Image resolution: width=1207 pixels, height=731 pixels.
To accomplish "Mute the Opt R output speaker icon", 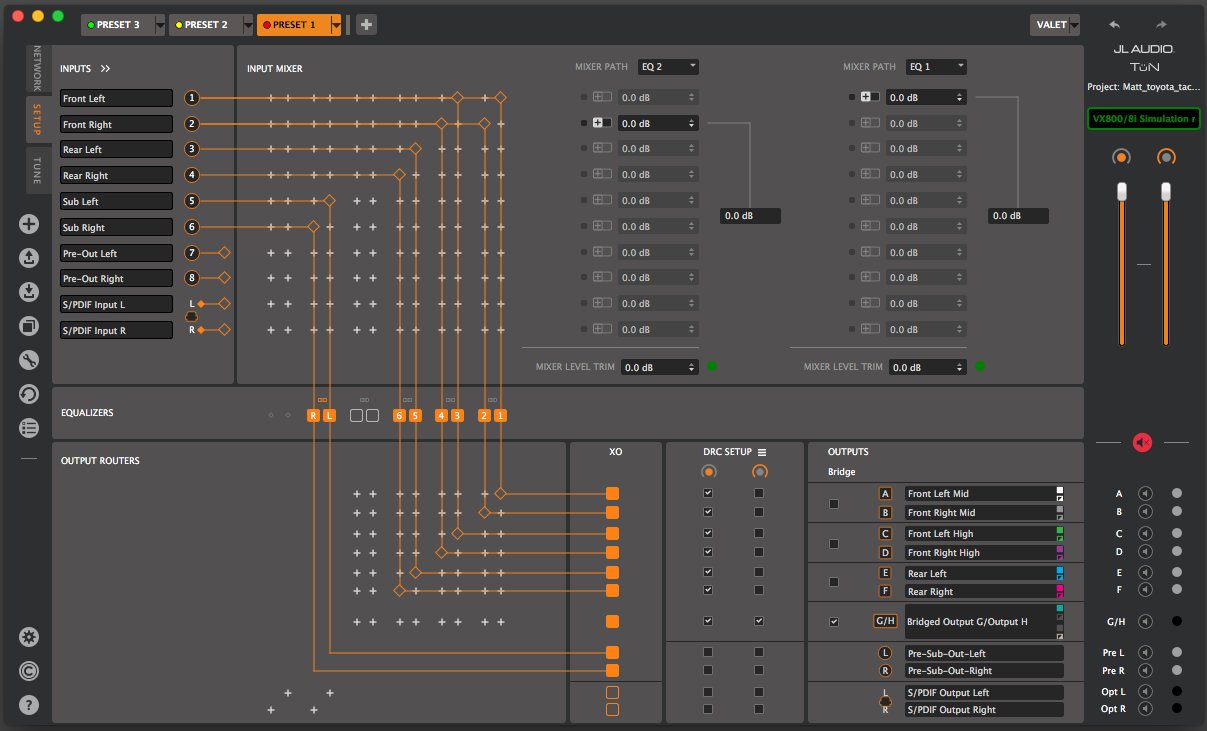I will pyautogui.click(x=1146, y=708).
